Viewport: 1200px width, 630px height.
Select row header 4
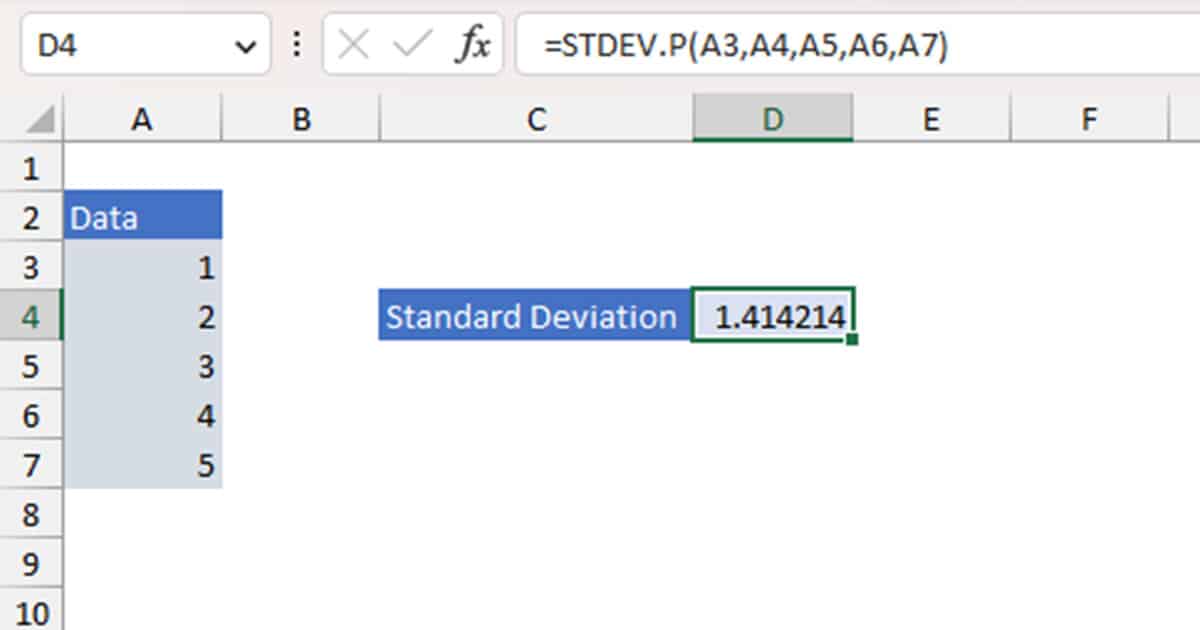32,317
